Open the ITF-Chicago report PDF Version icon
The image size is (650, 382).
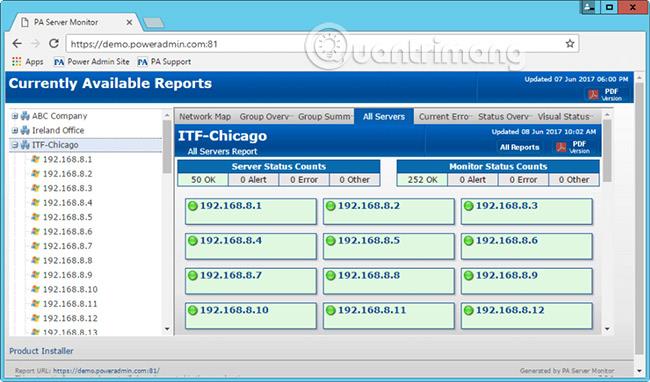click(561, 147)
